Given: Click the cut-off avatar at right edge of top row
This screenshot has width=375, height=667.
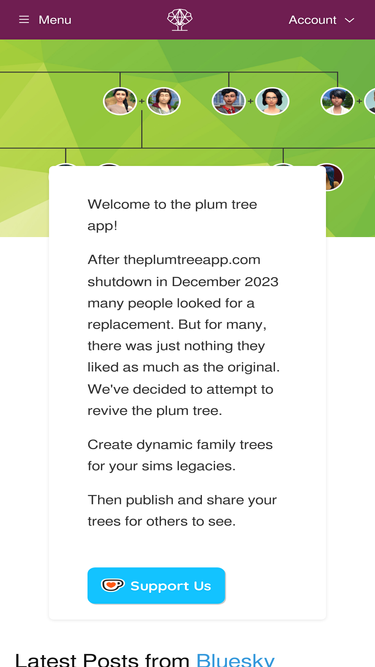Looking at the screenshot, I should pos(370,101).
